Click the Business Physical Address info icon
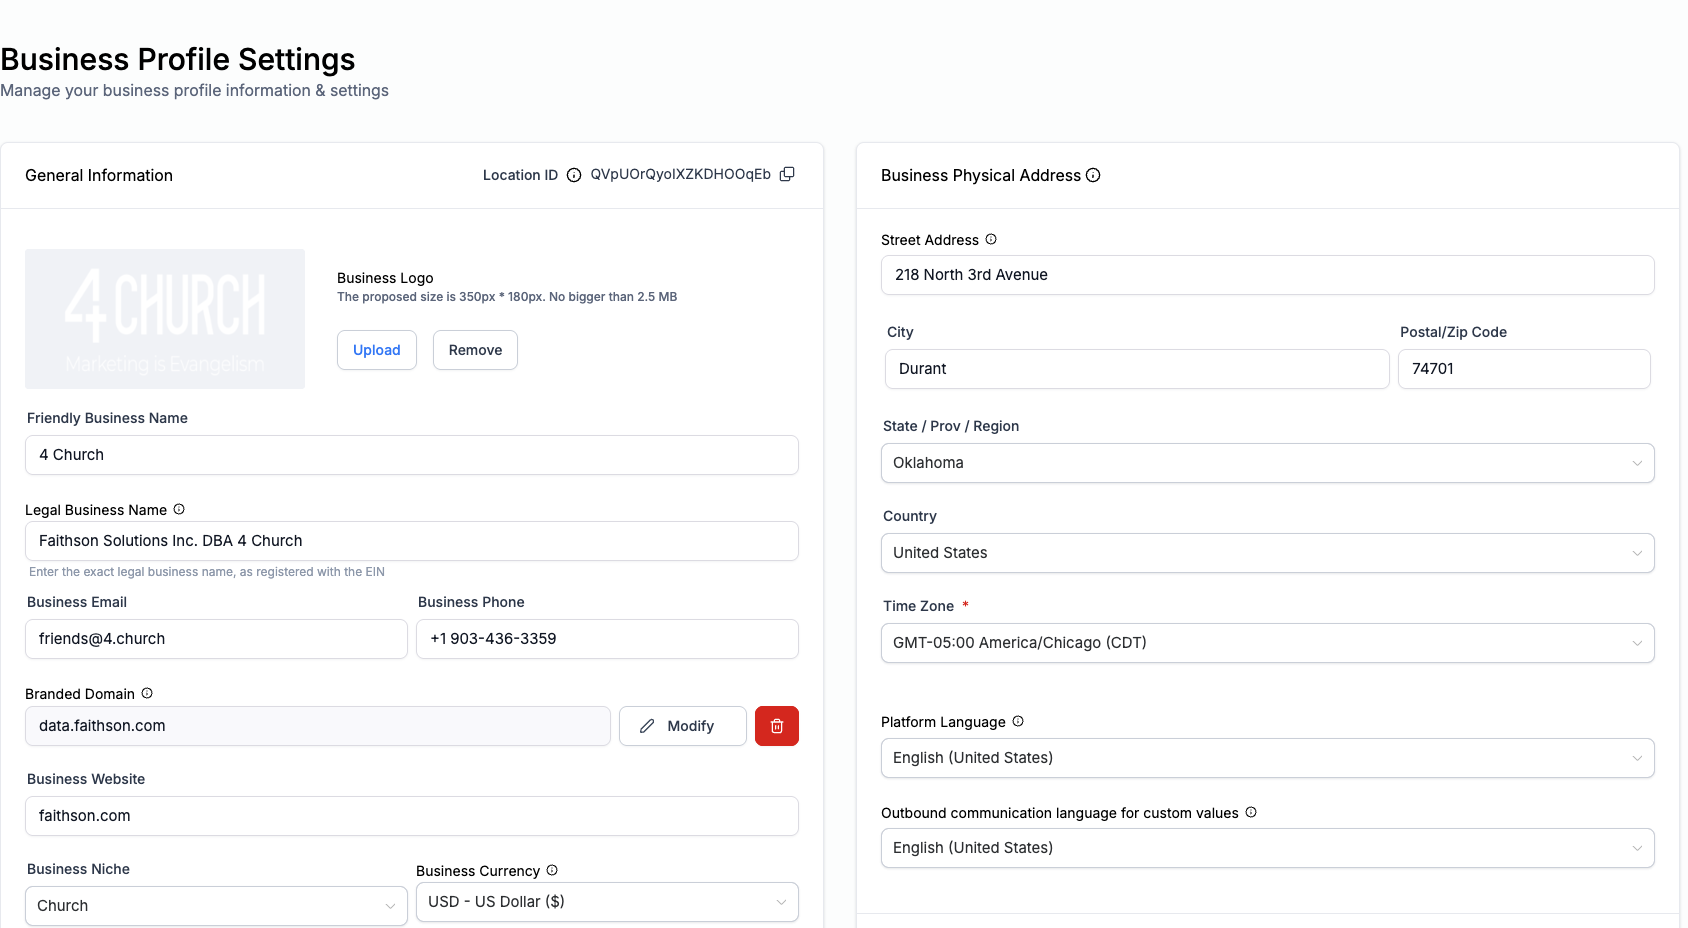Viewport: 1688px width, 928px height. [x=1093, y=175]
